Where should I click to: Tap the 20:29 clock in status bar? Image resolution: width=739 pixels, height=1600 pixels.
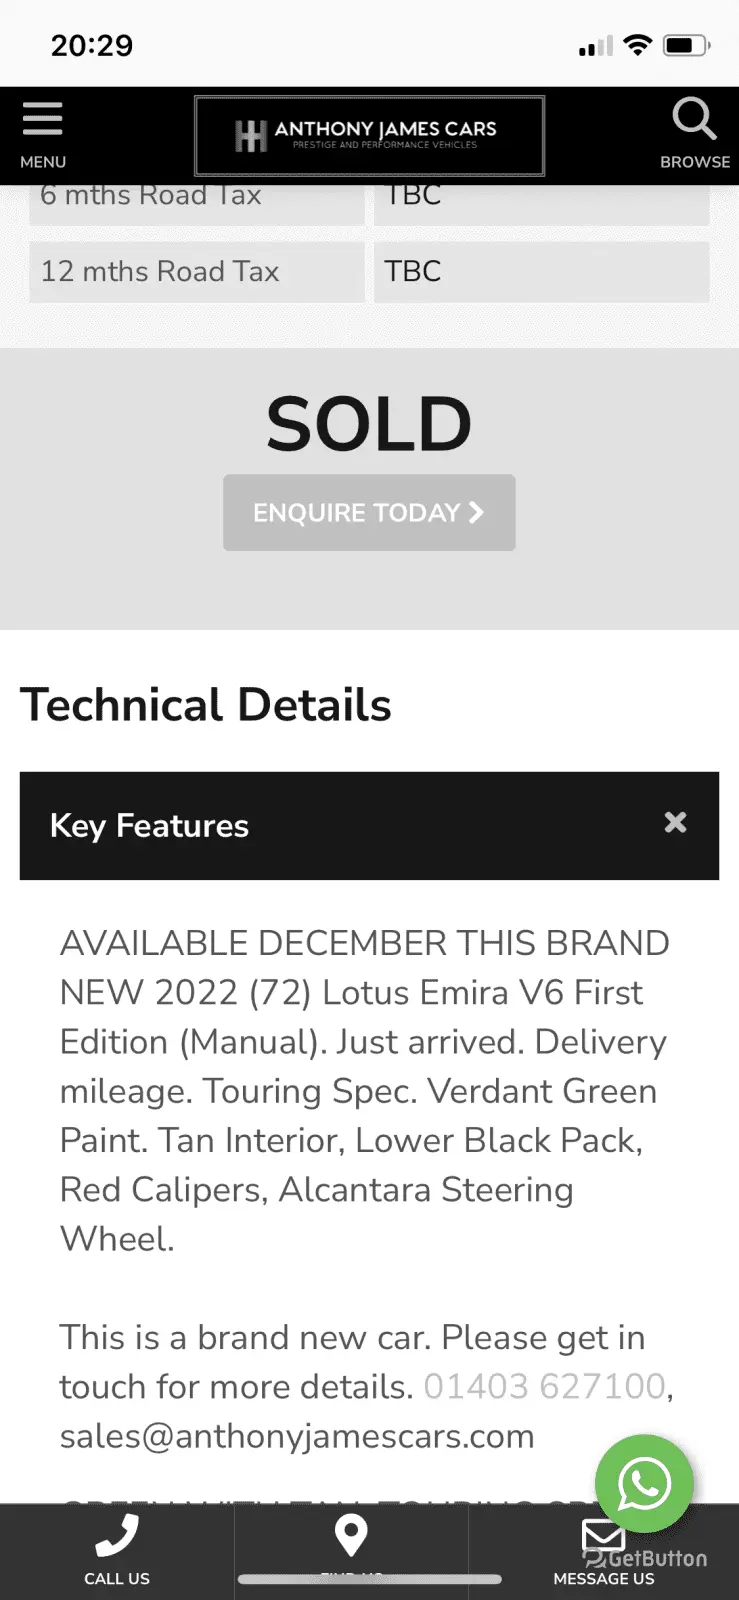(x=92, y=45)
